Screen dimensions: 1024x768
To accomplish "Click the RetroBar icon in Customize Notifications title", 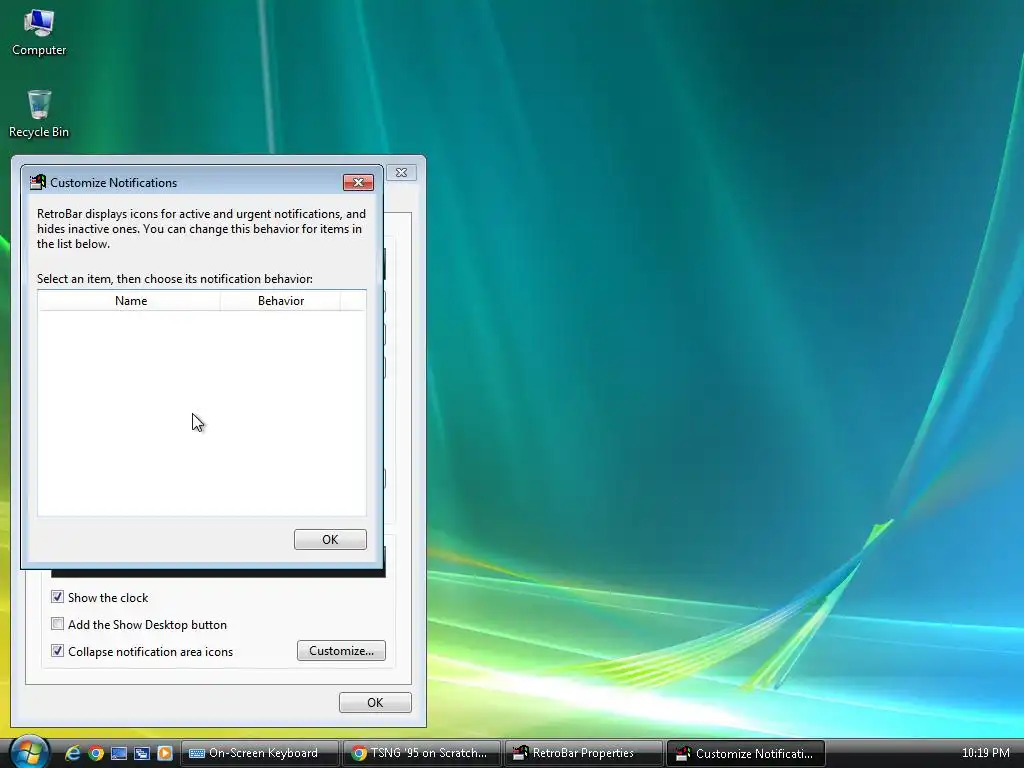I will pos(38,182).
